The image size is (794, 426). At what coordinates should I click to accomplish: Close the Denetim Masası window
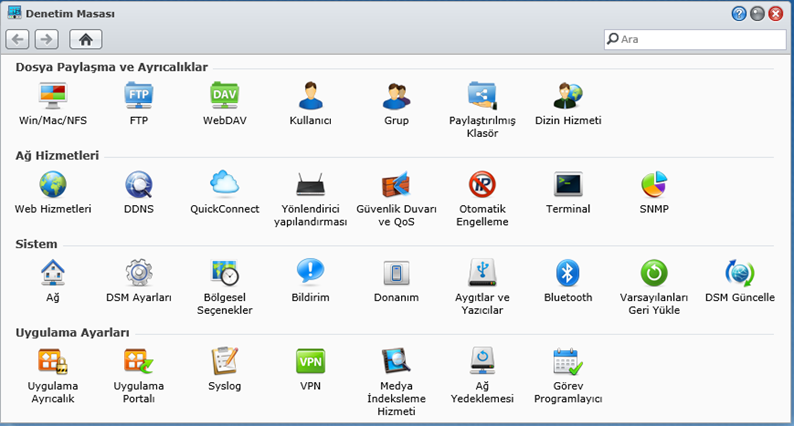coord(775,14)
